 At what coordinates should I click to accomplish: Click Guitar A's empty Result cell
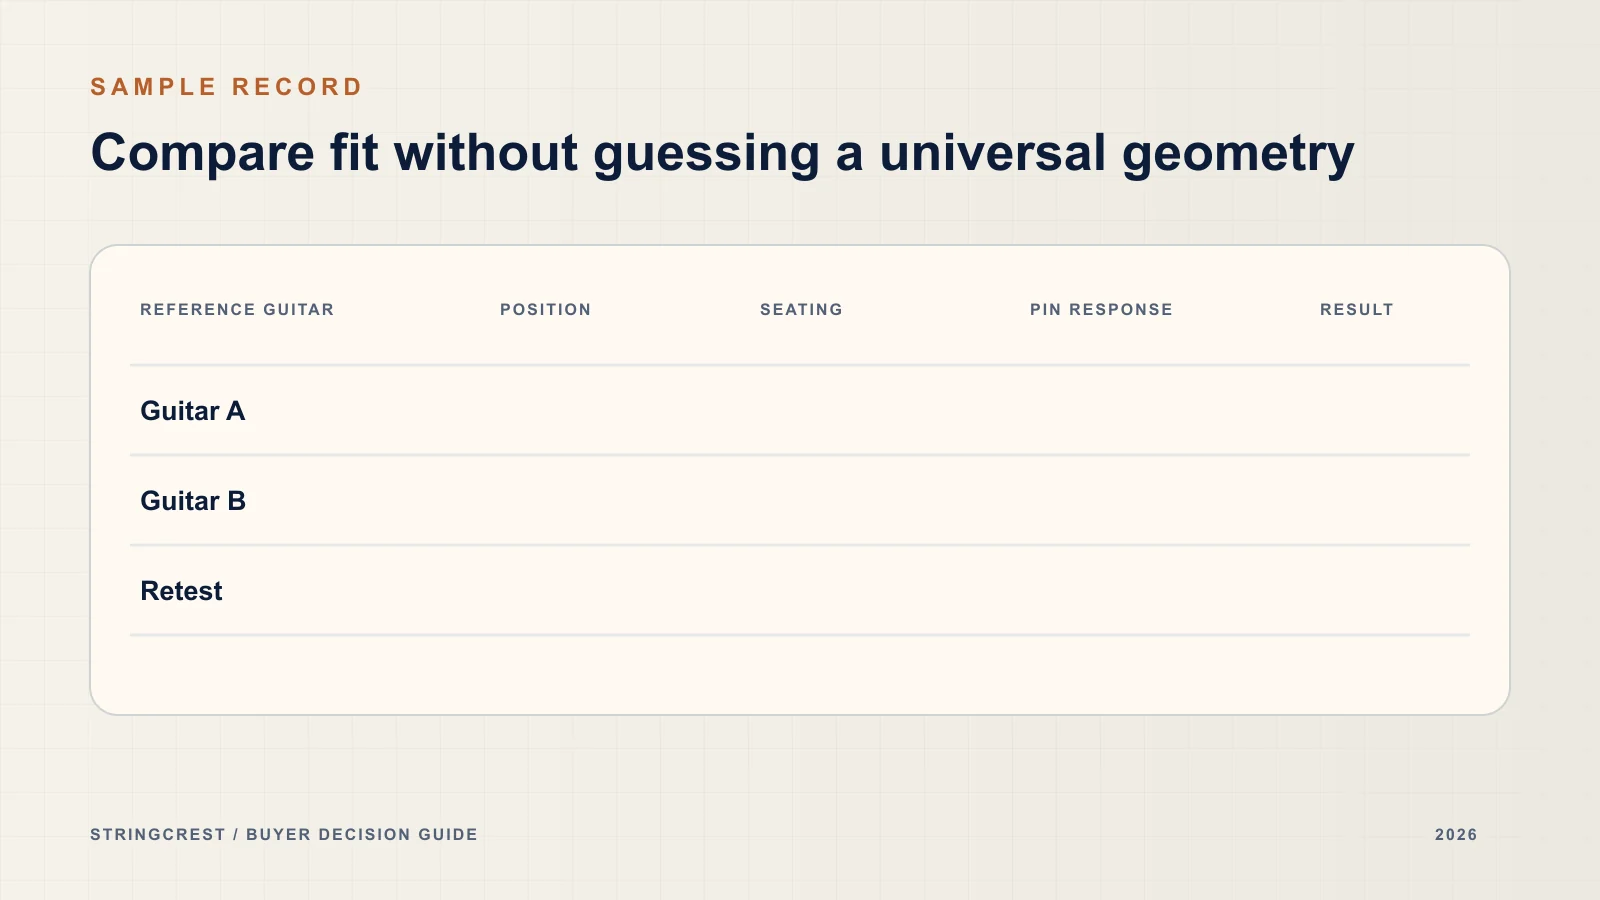click(x=1390, y=411)
